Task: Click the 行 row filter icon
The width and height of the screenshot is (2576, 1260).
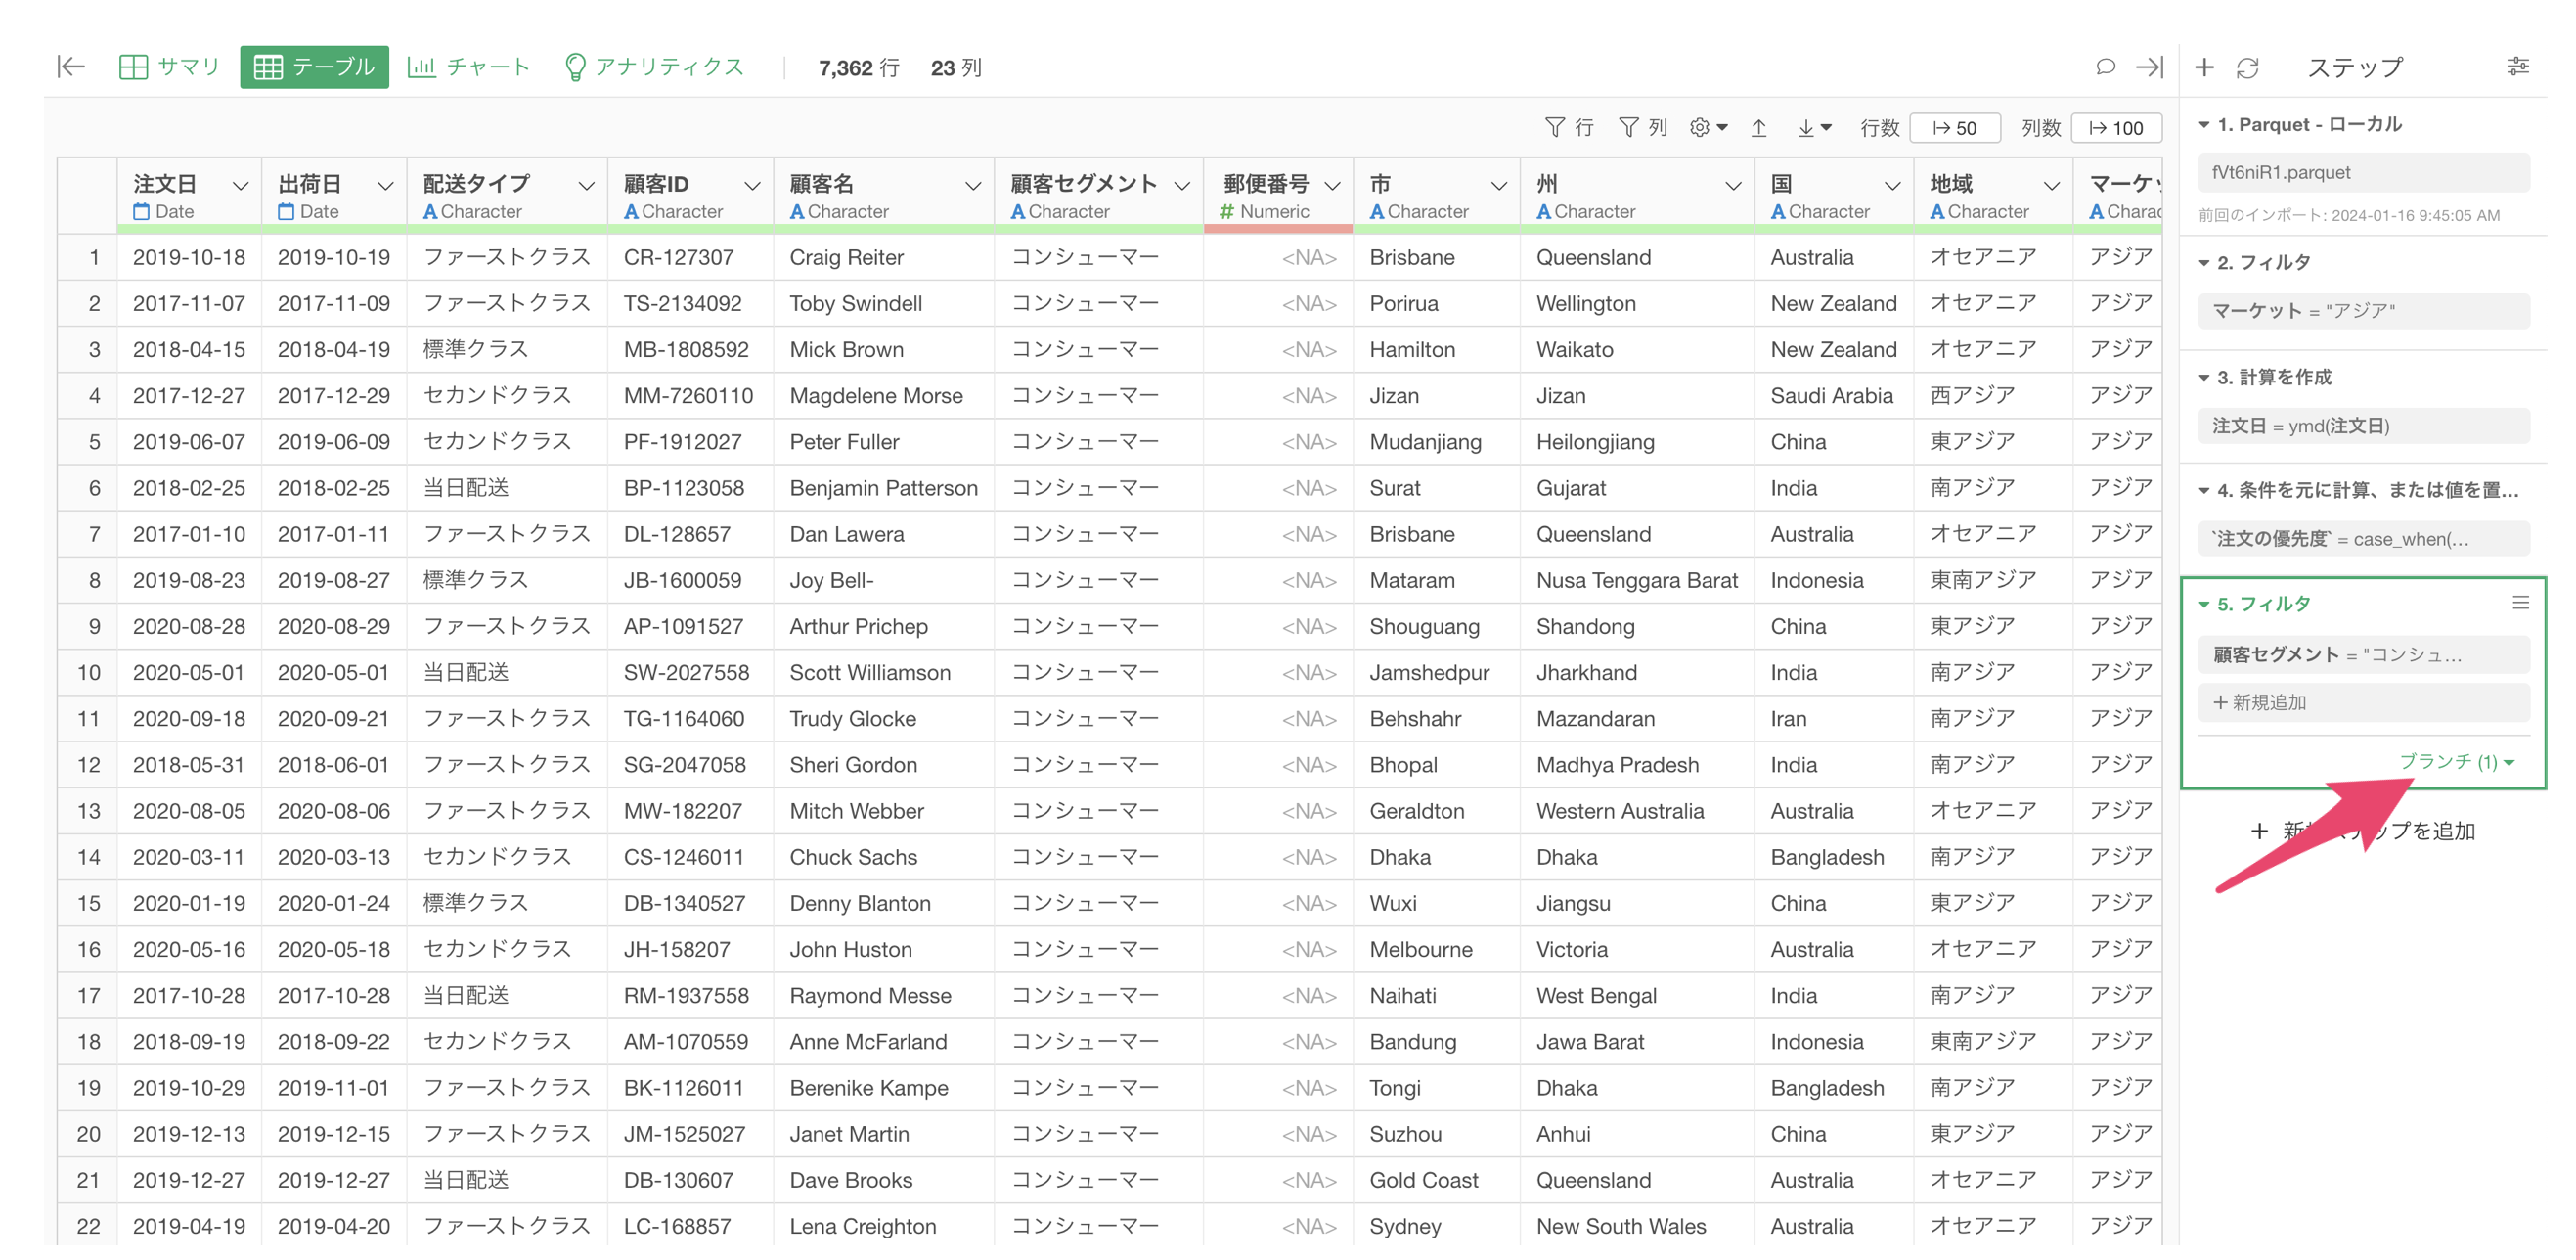Action: [1568, 128]
